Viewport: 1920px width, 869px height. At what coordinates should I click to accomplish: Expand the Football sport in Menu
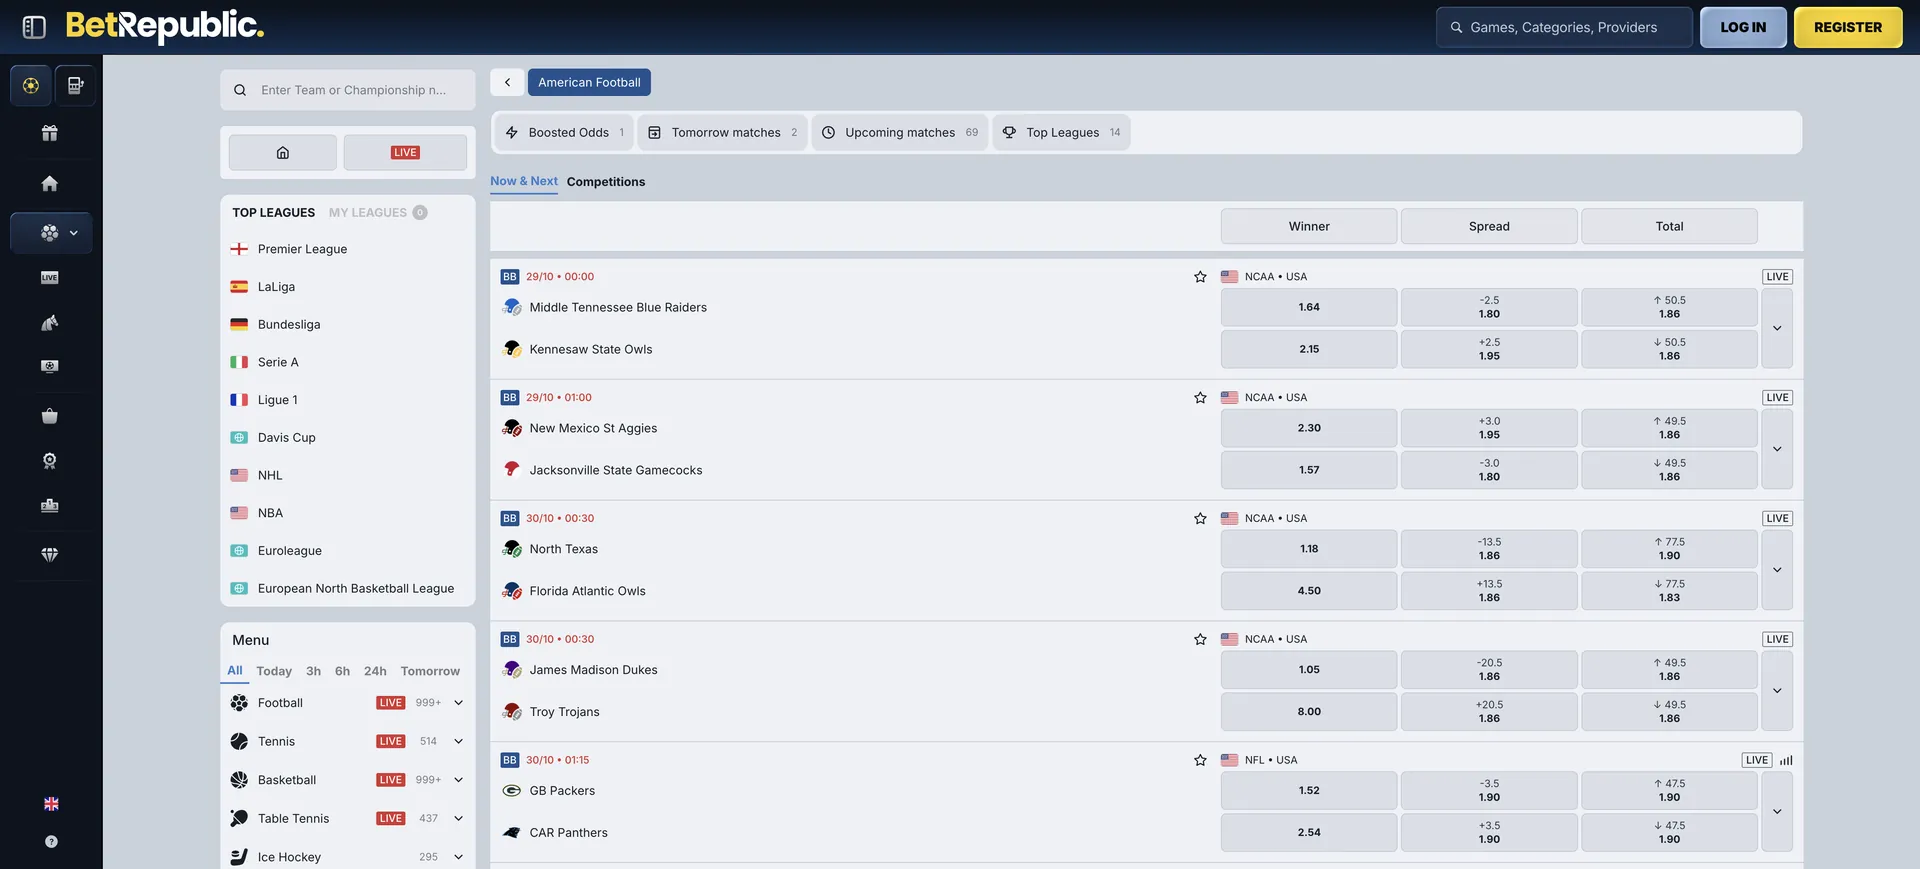tap(458, 703)
